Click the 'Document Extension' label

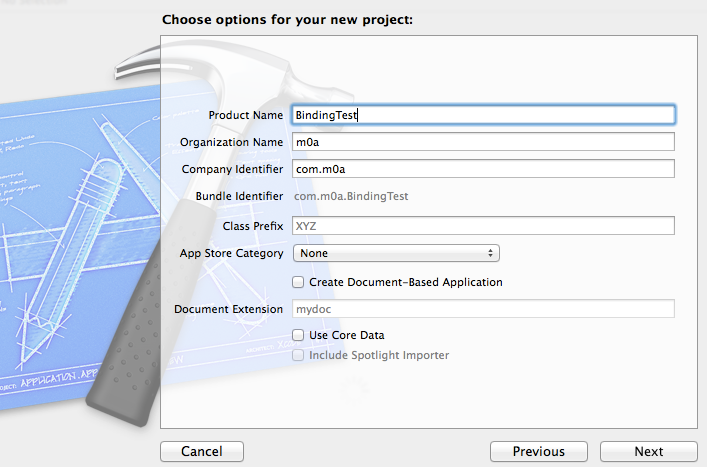click(x=228, y=309)
